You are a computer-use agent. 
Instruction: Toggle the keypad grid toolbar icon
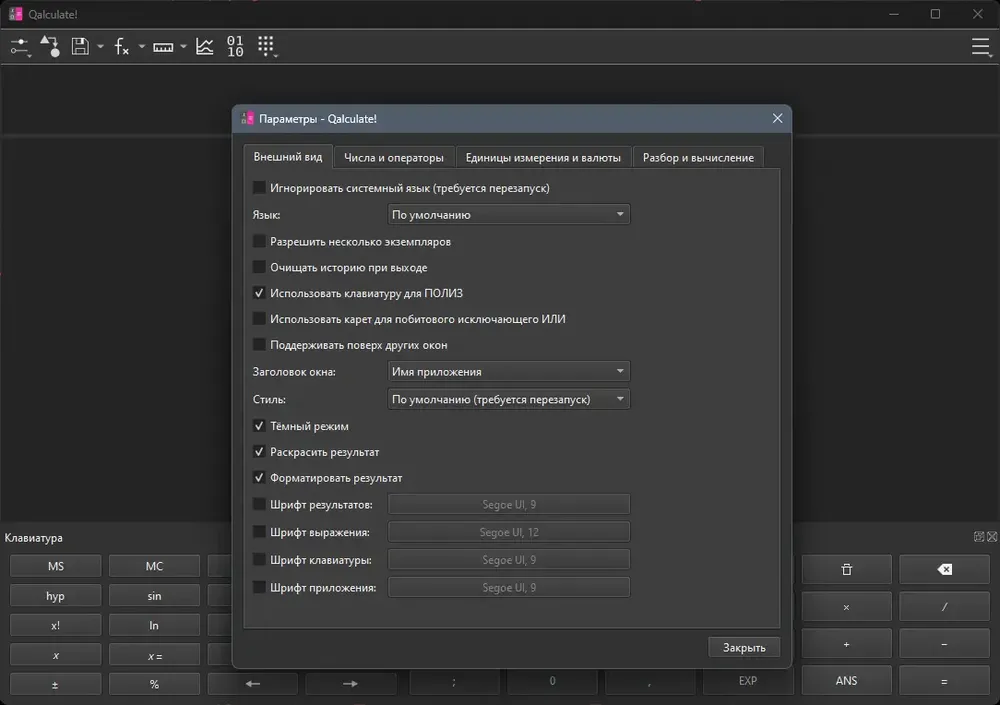coord(267,46)
